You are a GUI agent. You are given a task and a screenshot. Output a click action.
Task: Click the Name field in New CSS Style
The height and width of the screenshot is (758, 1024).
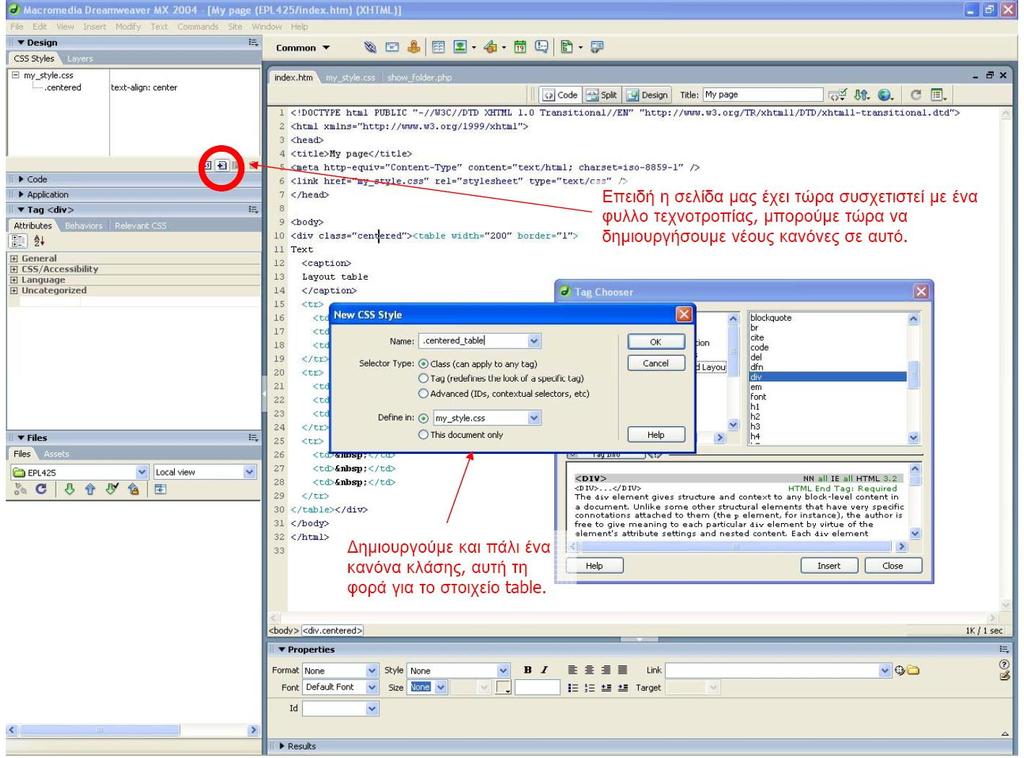point(473,341)
